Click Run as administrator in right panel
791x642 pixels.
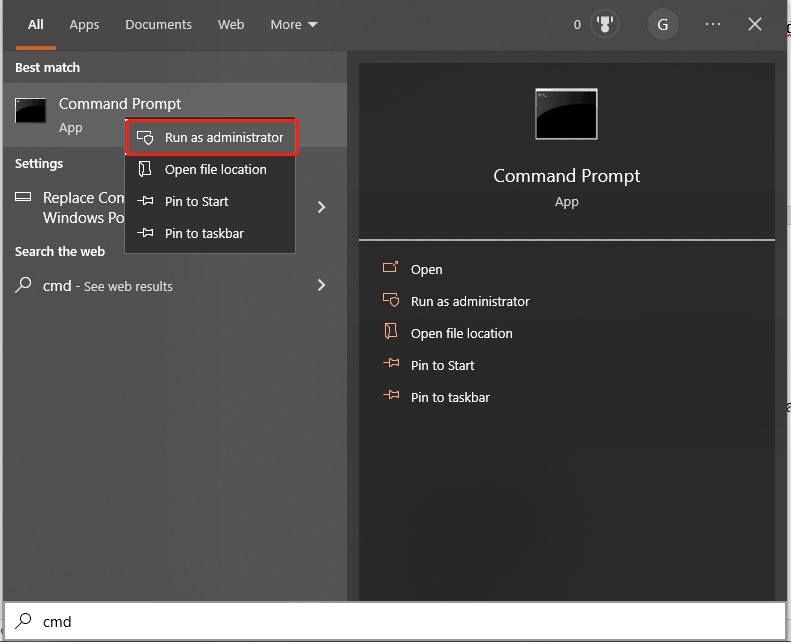click(469, 301)
